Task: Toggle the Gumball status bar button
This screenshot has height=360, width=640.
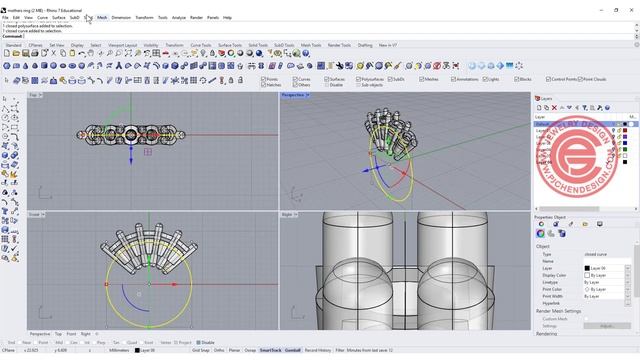Action: 292,350
